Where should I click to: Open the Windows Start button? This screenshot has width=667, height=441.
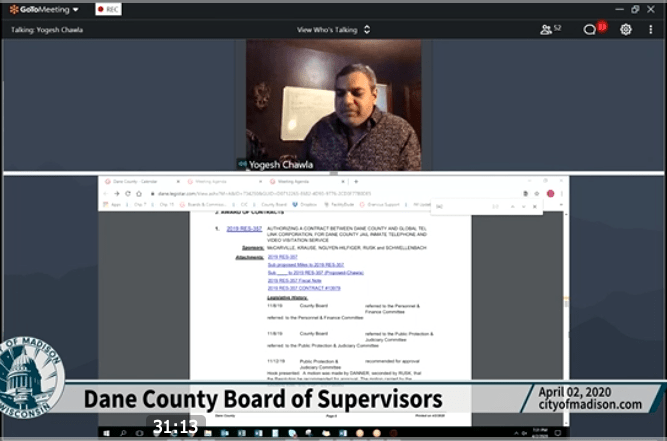(x=106, y=433)
